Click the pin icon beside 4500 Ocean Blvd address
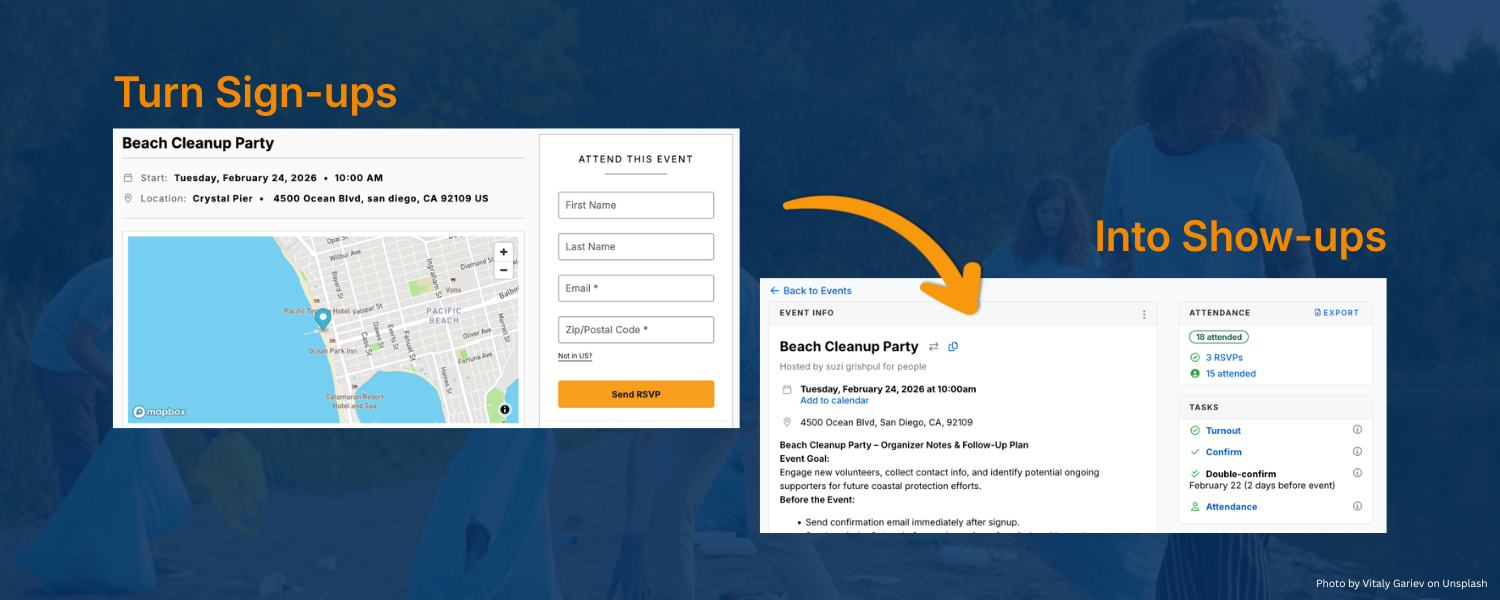This screenshot has height=600, width=1500. tap(787, 422)
